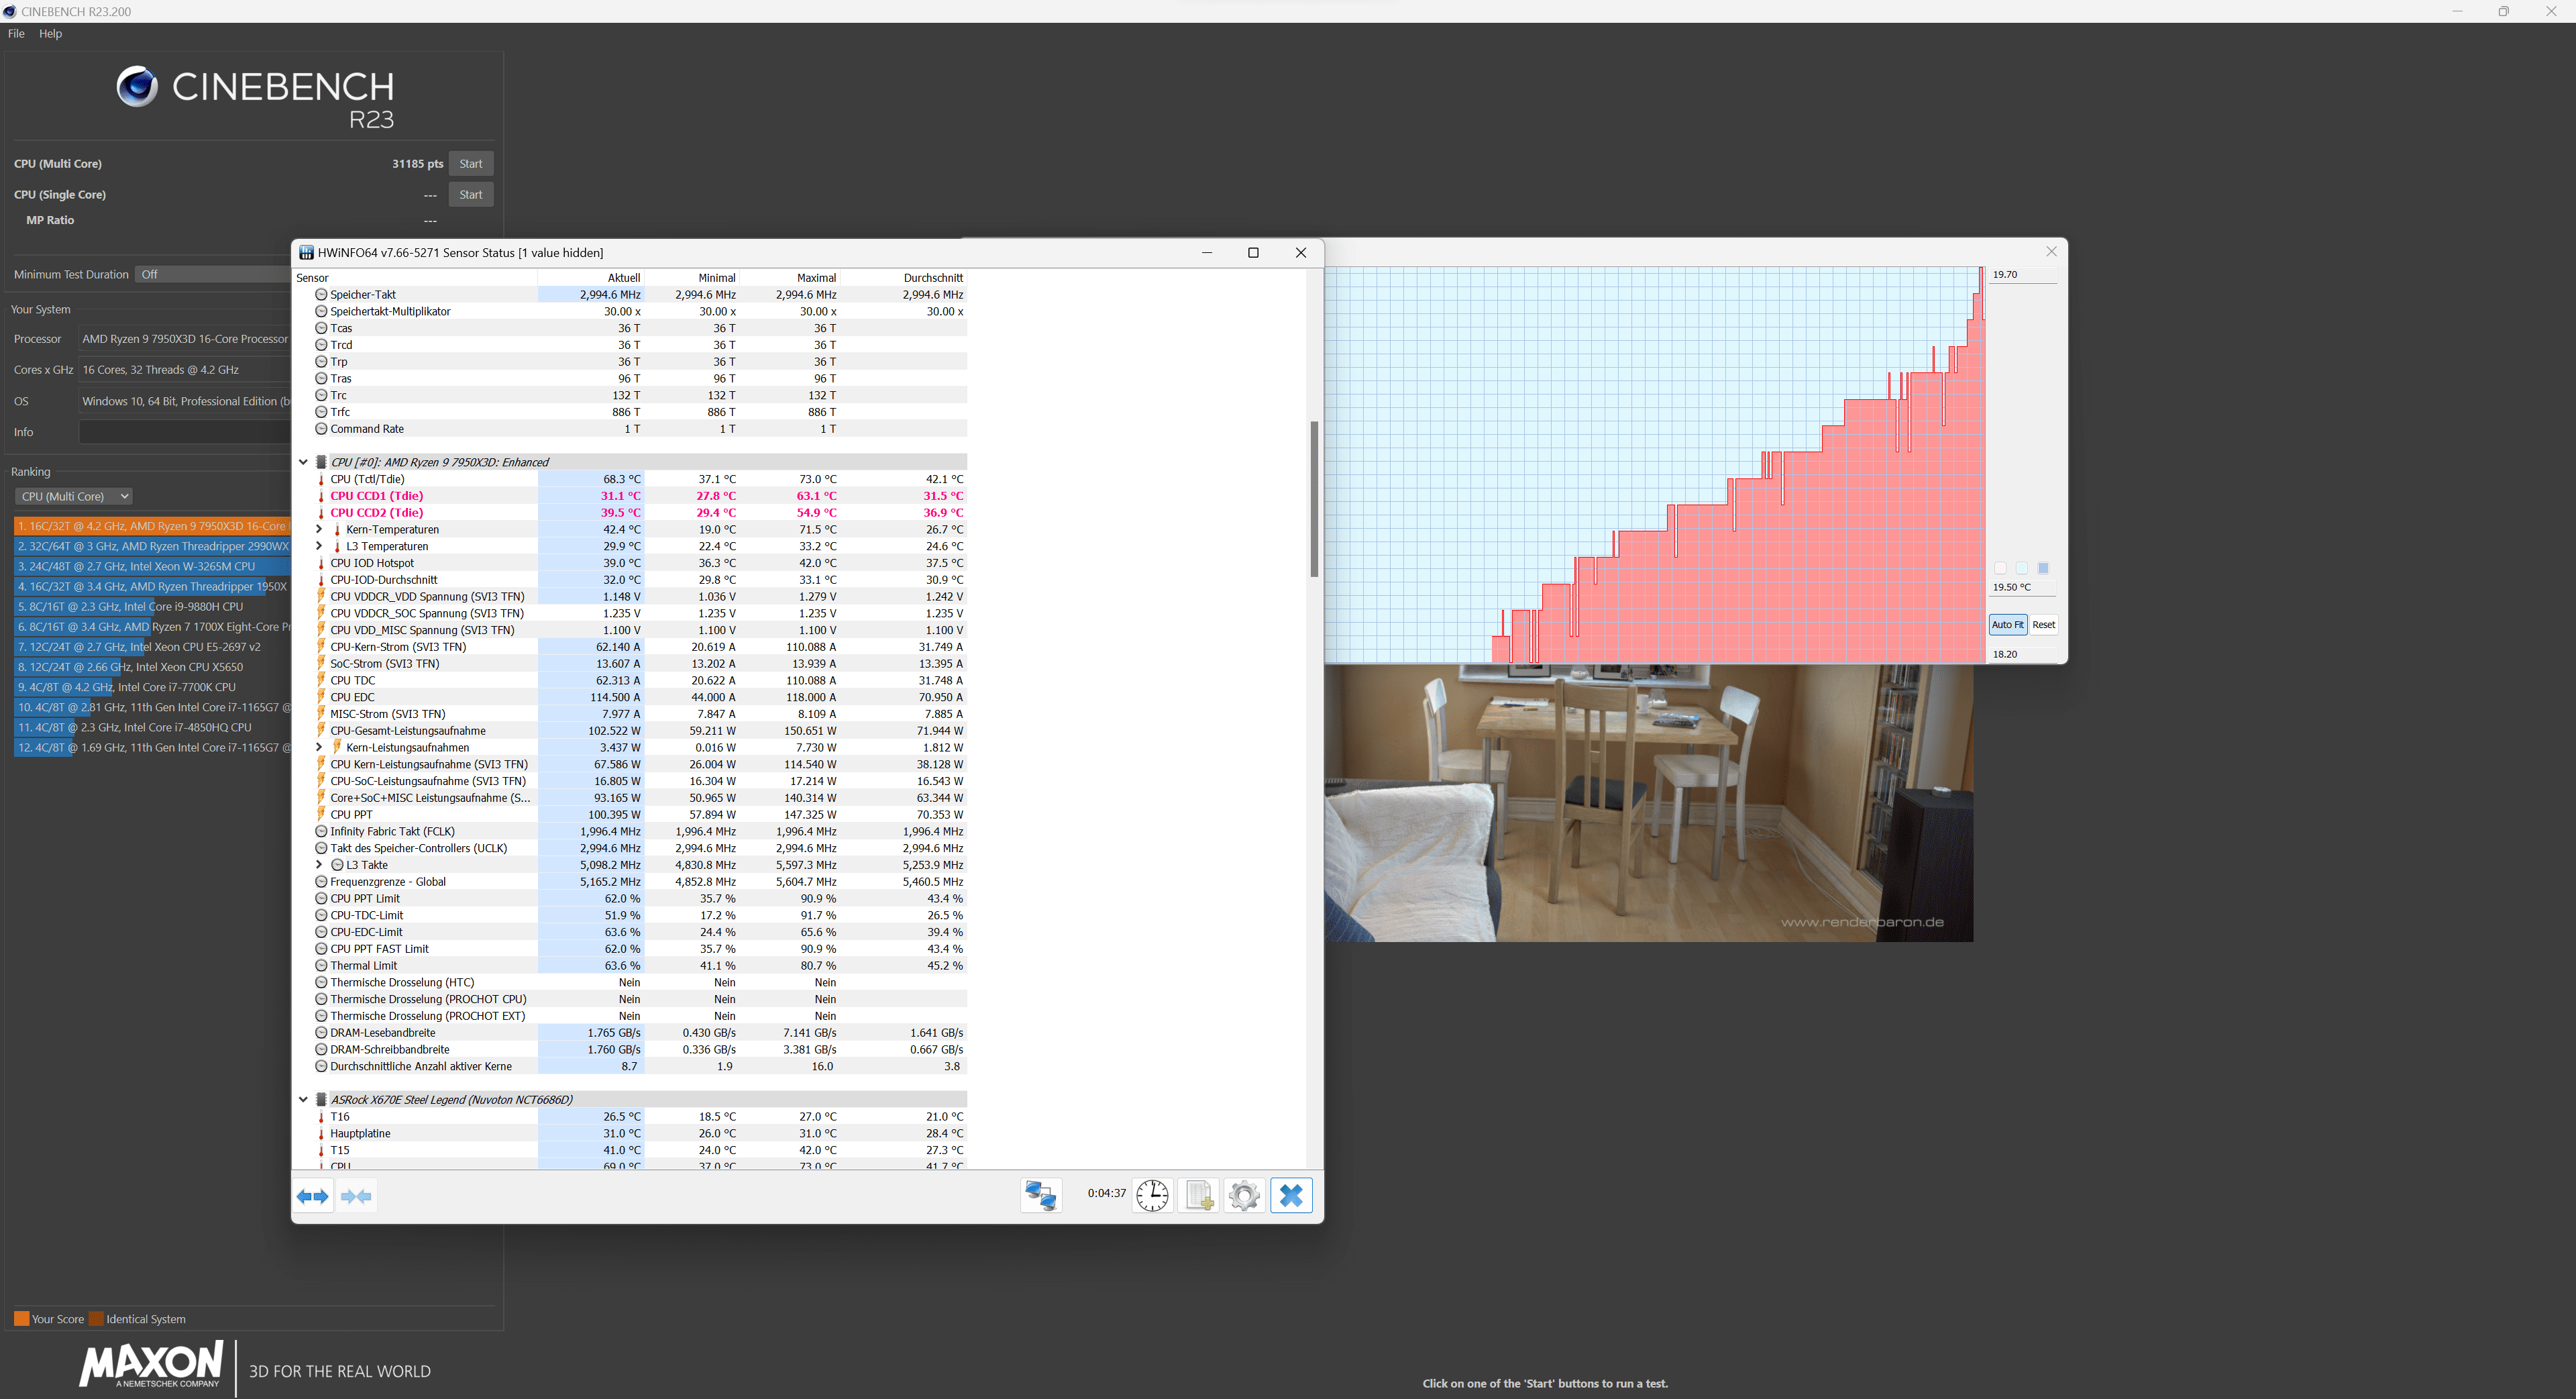Click the collapse columns inward-arrows icon in HWiNFO
Image resolution: width=2576 pixels, height=1399 pixels.
point(356,1196)
